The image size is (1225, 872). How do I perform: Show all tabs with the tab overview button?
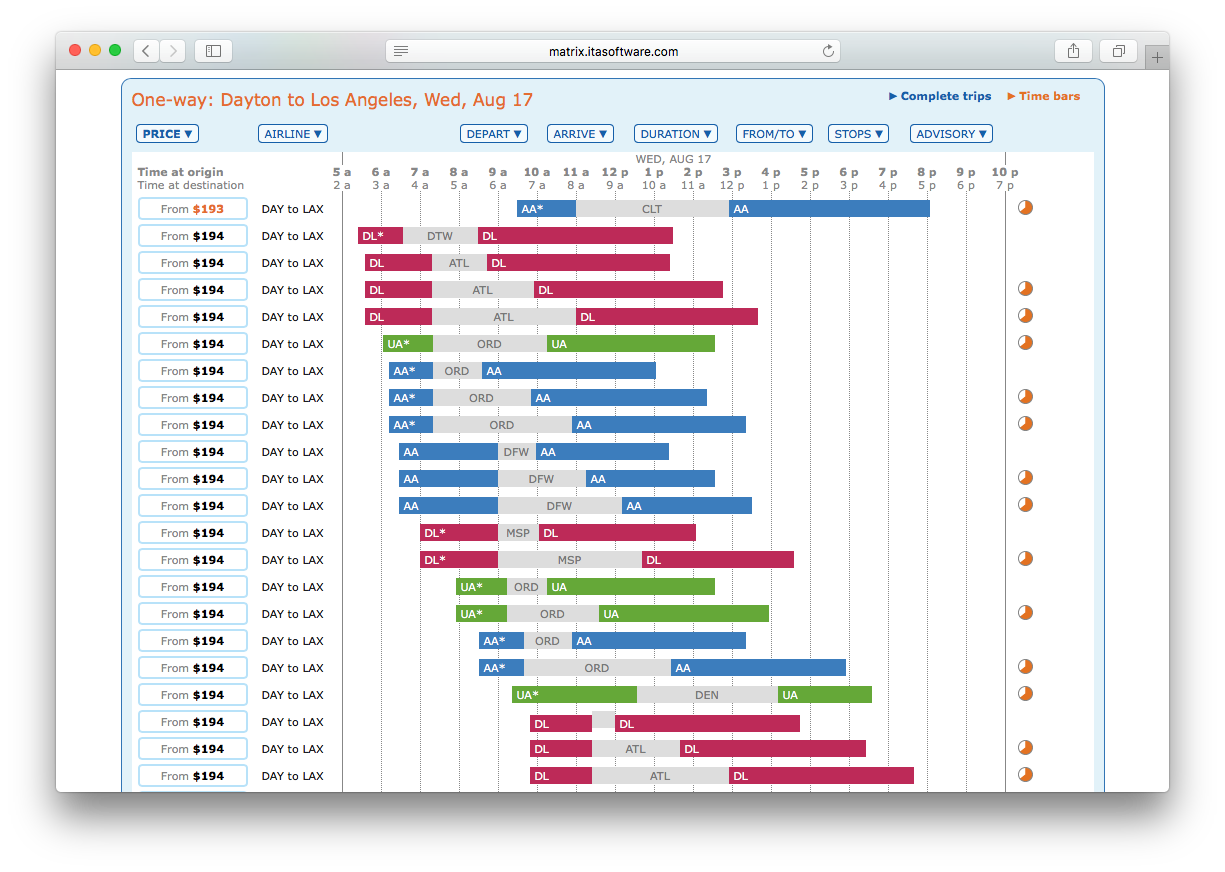(x=1118, y=51)
